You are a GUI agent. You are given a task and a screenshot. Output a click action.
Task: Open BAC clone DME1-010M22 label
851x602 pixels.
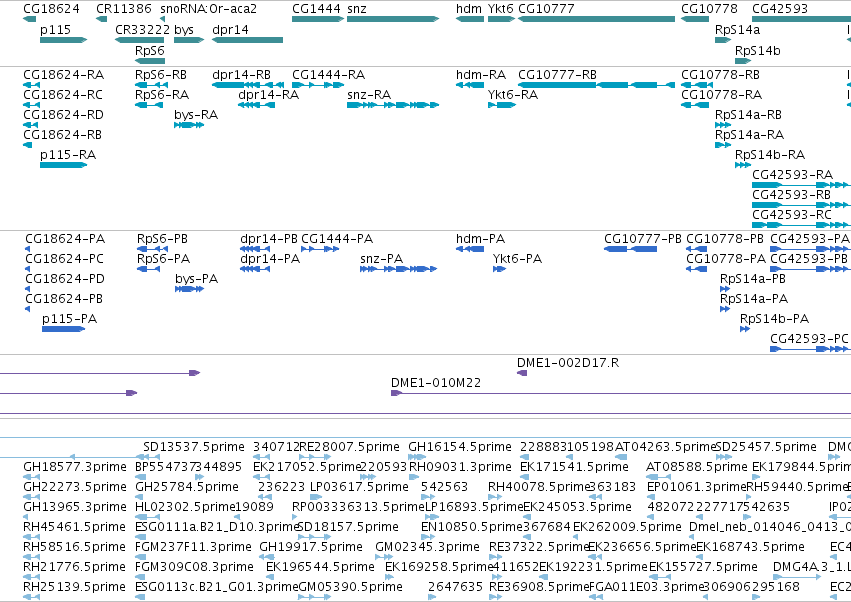click(436, 383)
